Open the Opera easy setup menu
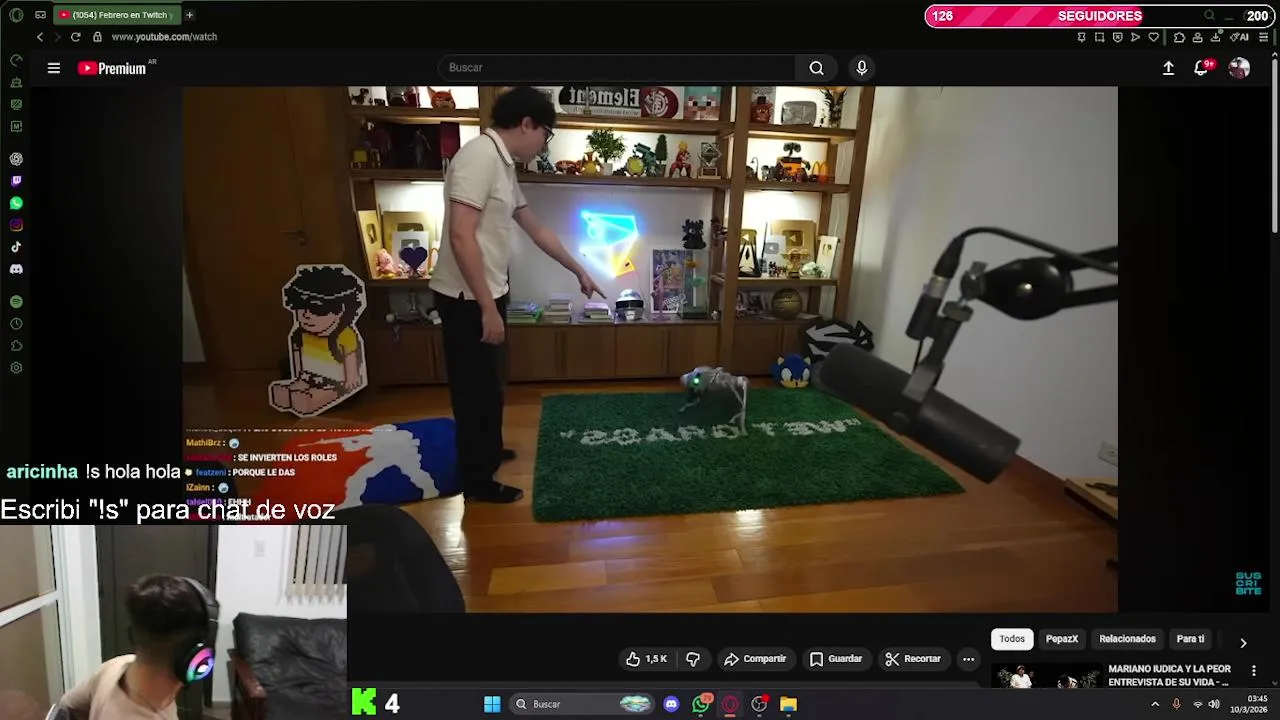Image resolution: width=1280 pixels, height=720 pixels. 1264,37
